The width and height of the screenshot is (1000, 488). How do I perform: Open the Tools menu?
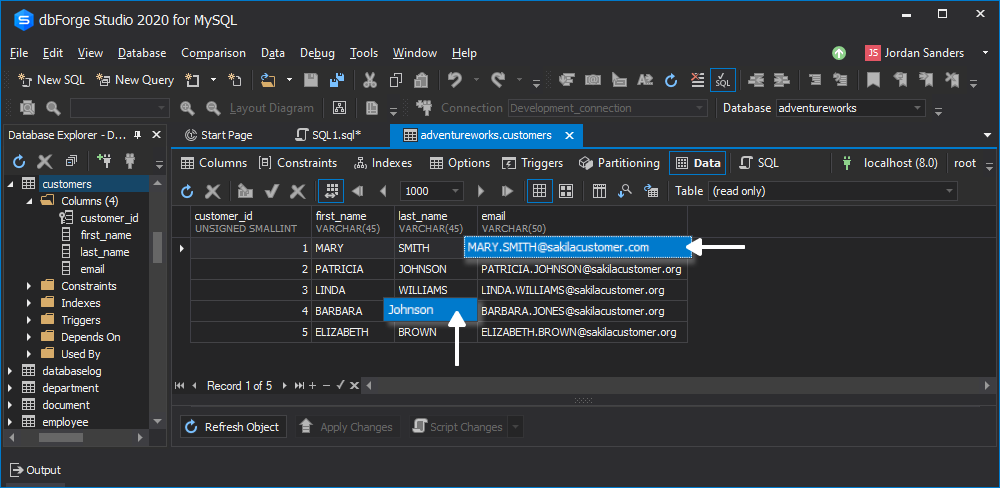pyautogui.click(x=364, y=53)
